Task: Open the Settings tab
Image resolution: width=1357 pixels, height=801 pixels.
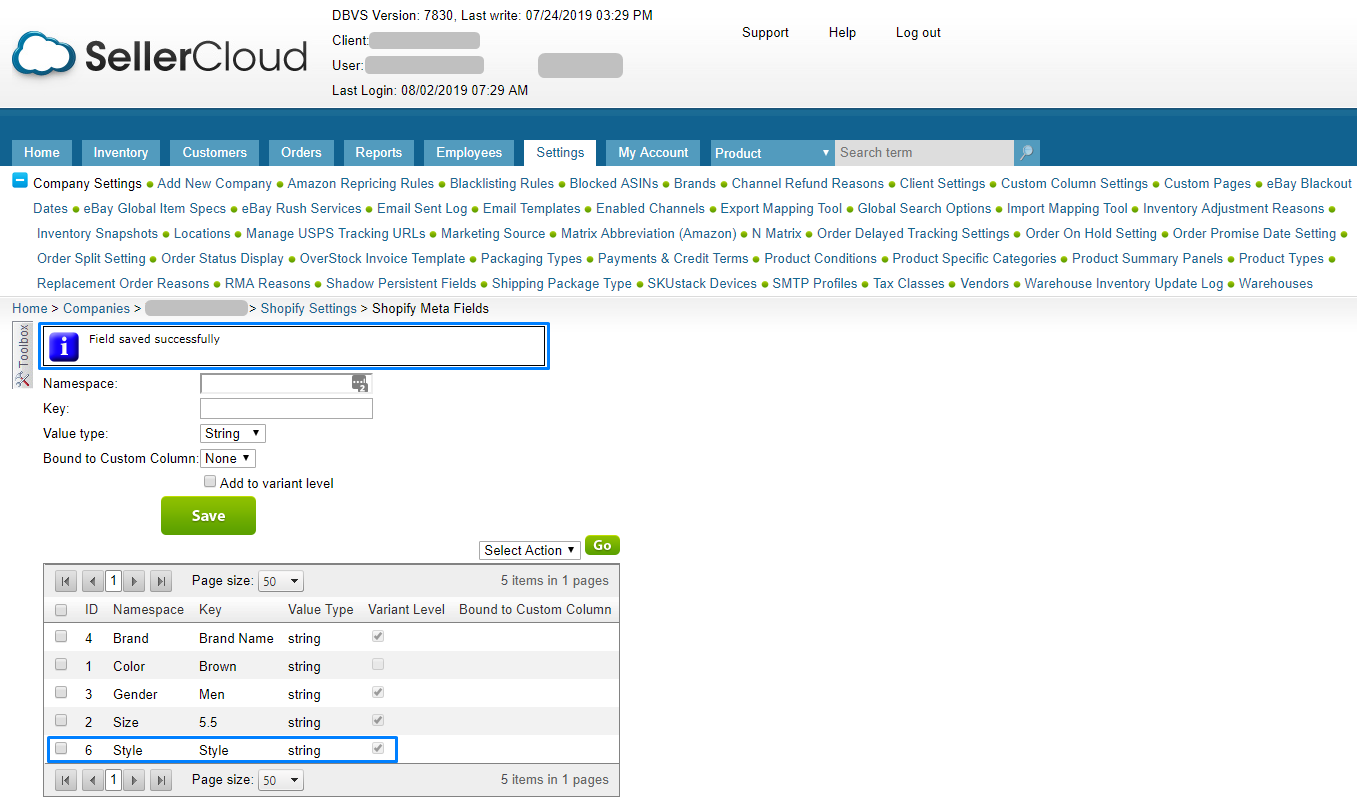Action: pyautogui.click(x=560, y=153)
